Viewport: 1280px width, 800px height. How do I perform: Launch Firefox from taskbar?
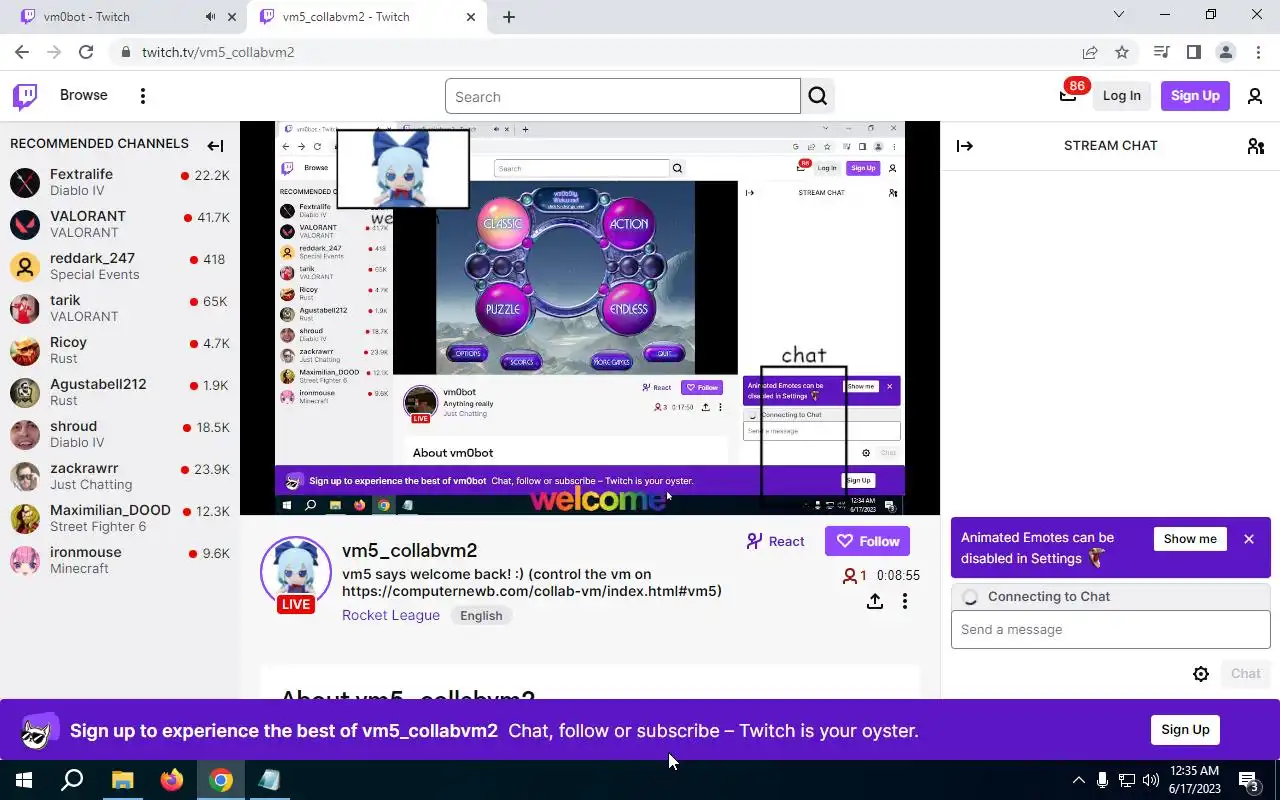pyautogui.click(x=172, y=780)
